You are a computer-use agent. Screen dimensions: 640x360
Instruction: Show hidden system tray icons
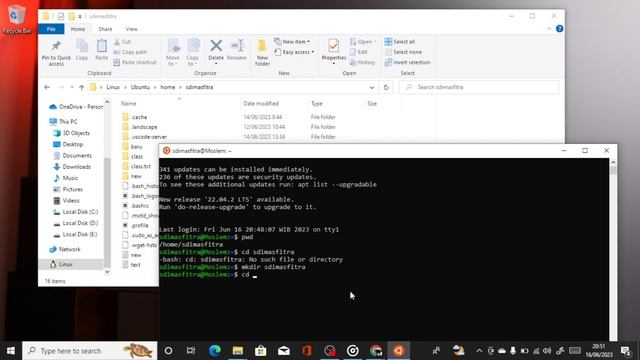479,351
